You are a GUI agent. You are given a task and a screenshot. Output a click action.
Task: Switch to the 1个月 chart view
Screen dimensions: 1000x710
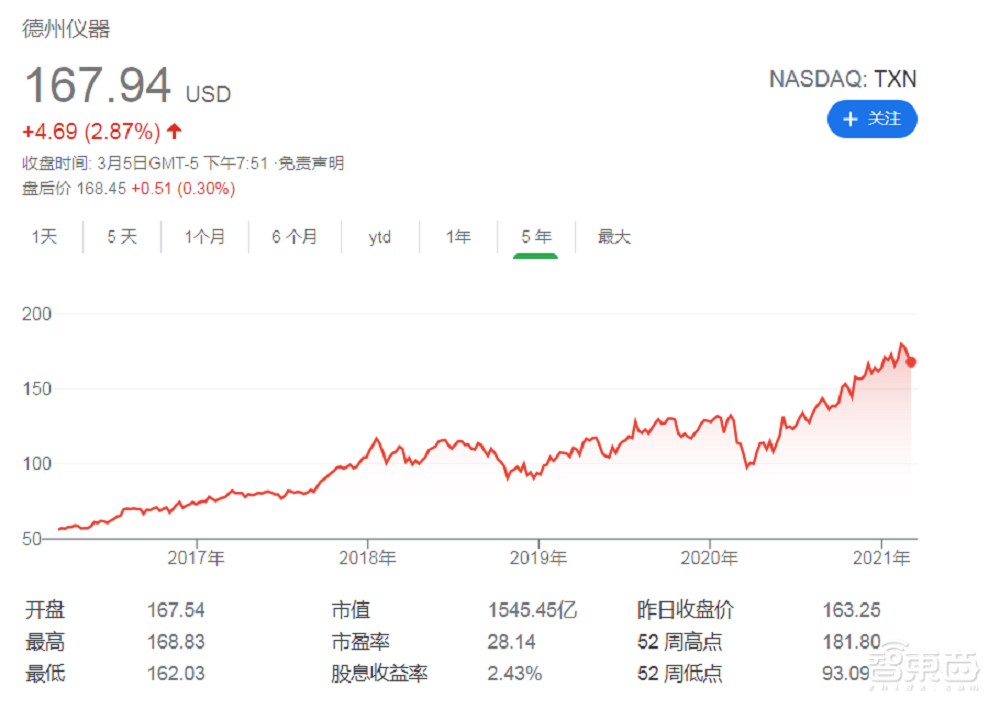[x=203, y=237]
